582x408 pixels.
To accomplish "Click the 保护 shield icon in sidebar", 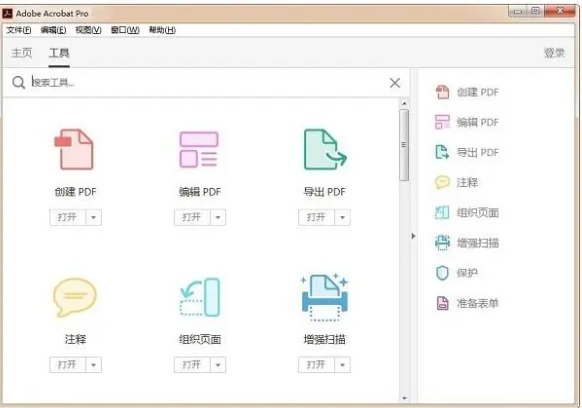I will tap(442, 273).
